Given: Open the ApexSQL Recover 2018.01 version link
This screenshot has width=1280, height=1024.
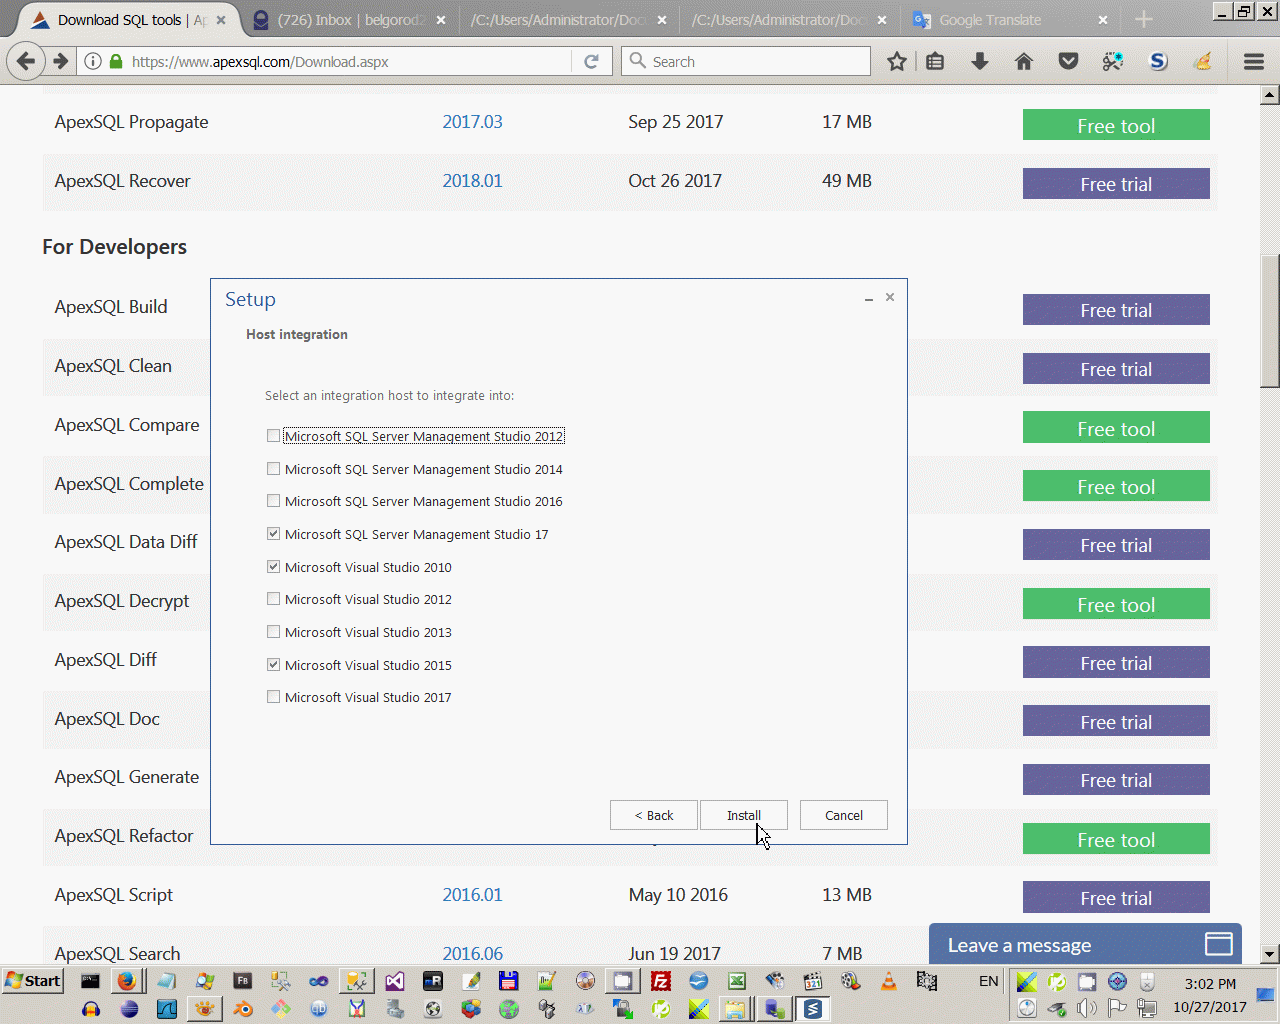Looking at the screenshot, I should click(x=473, y=181).
